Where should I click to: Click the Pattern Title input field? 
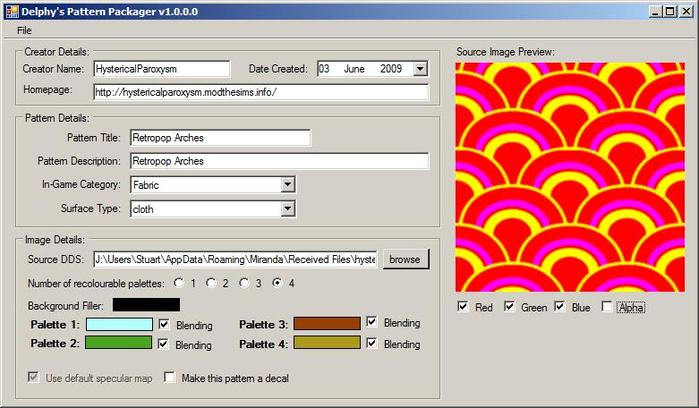221,137
